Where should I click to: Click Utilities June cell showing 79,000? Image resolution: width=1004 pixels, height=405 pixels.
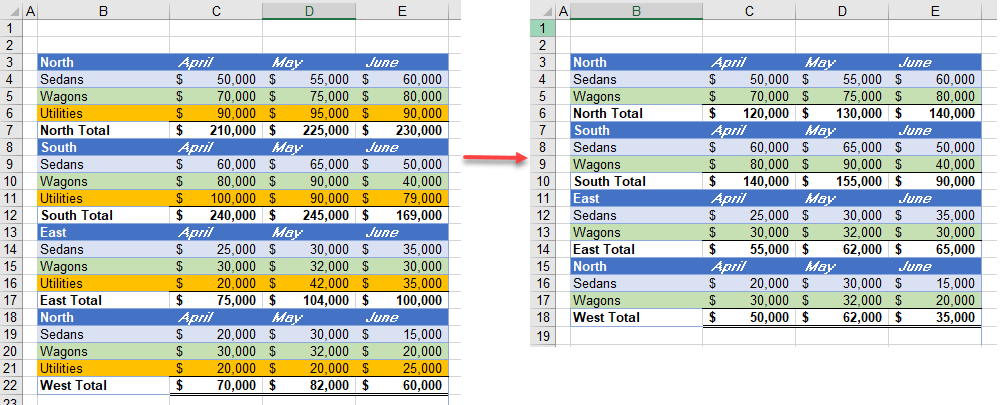(401, 198)
